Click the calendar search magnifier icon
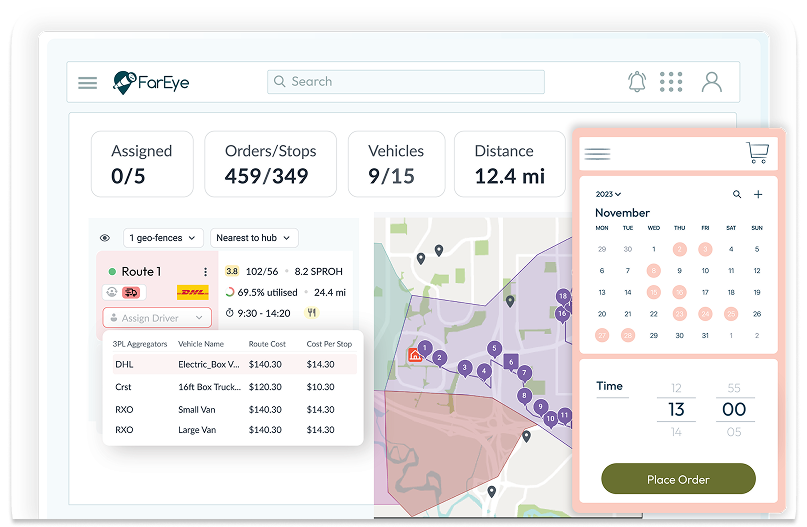 click(737, 194)
